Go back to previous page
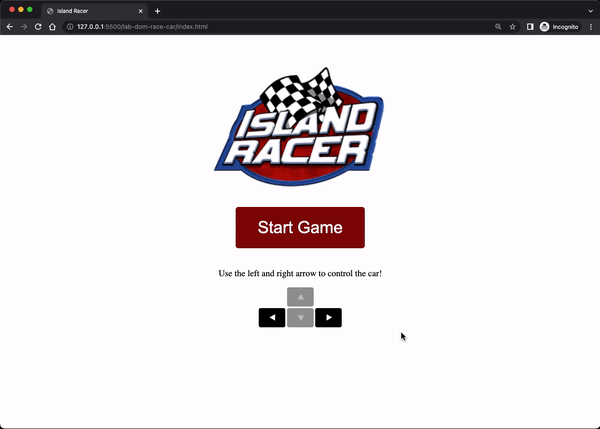The image size is (600, 429). click(x=10, y=27)
